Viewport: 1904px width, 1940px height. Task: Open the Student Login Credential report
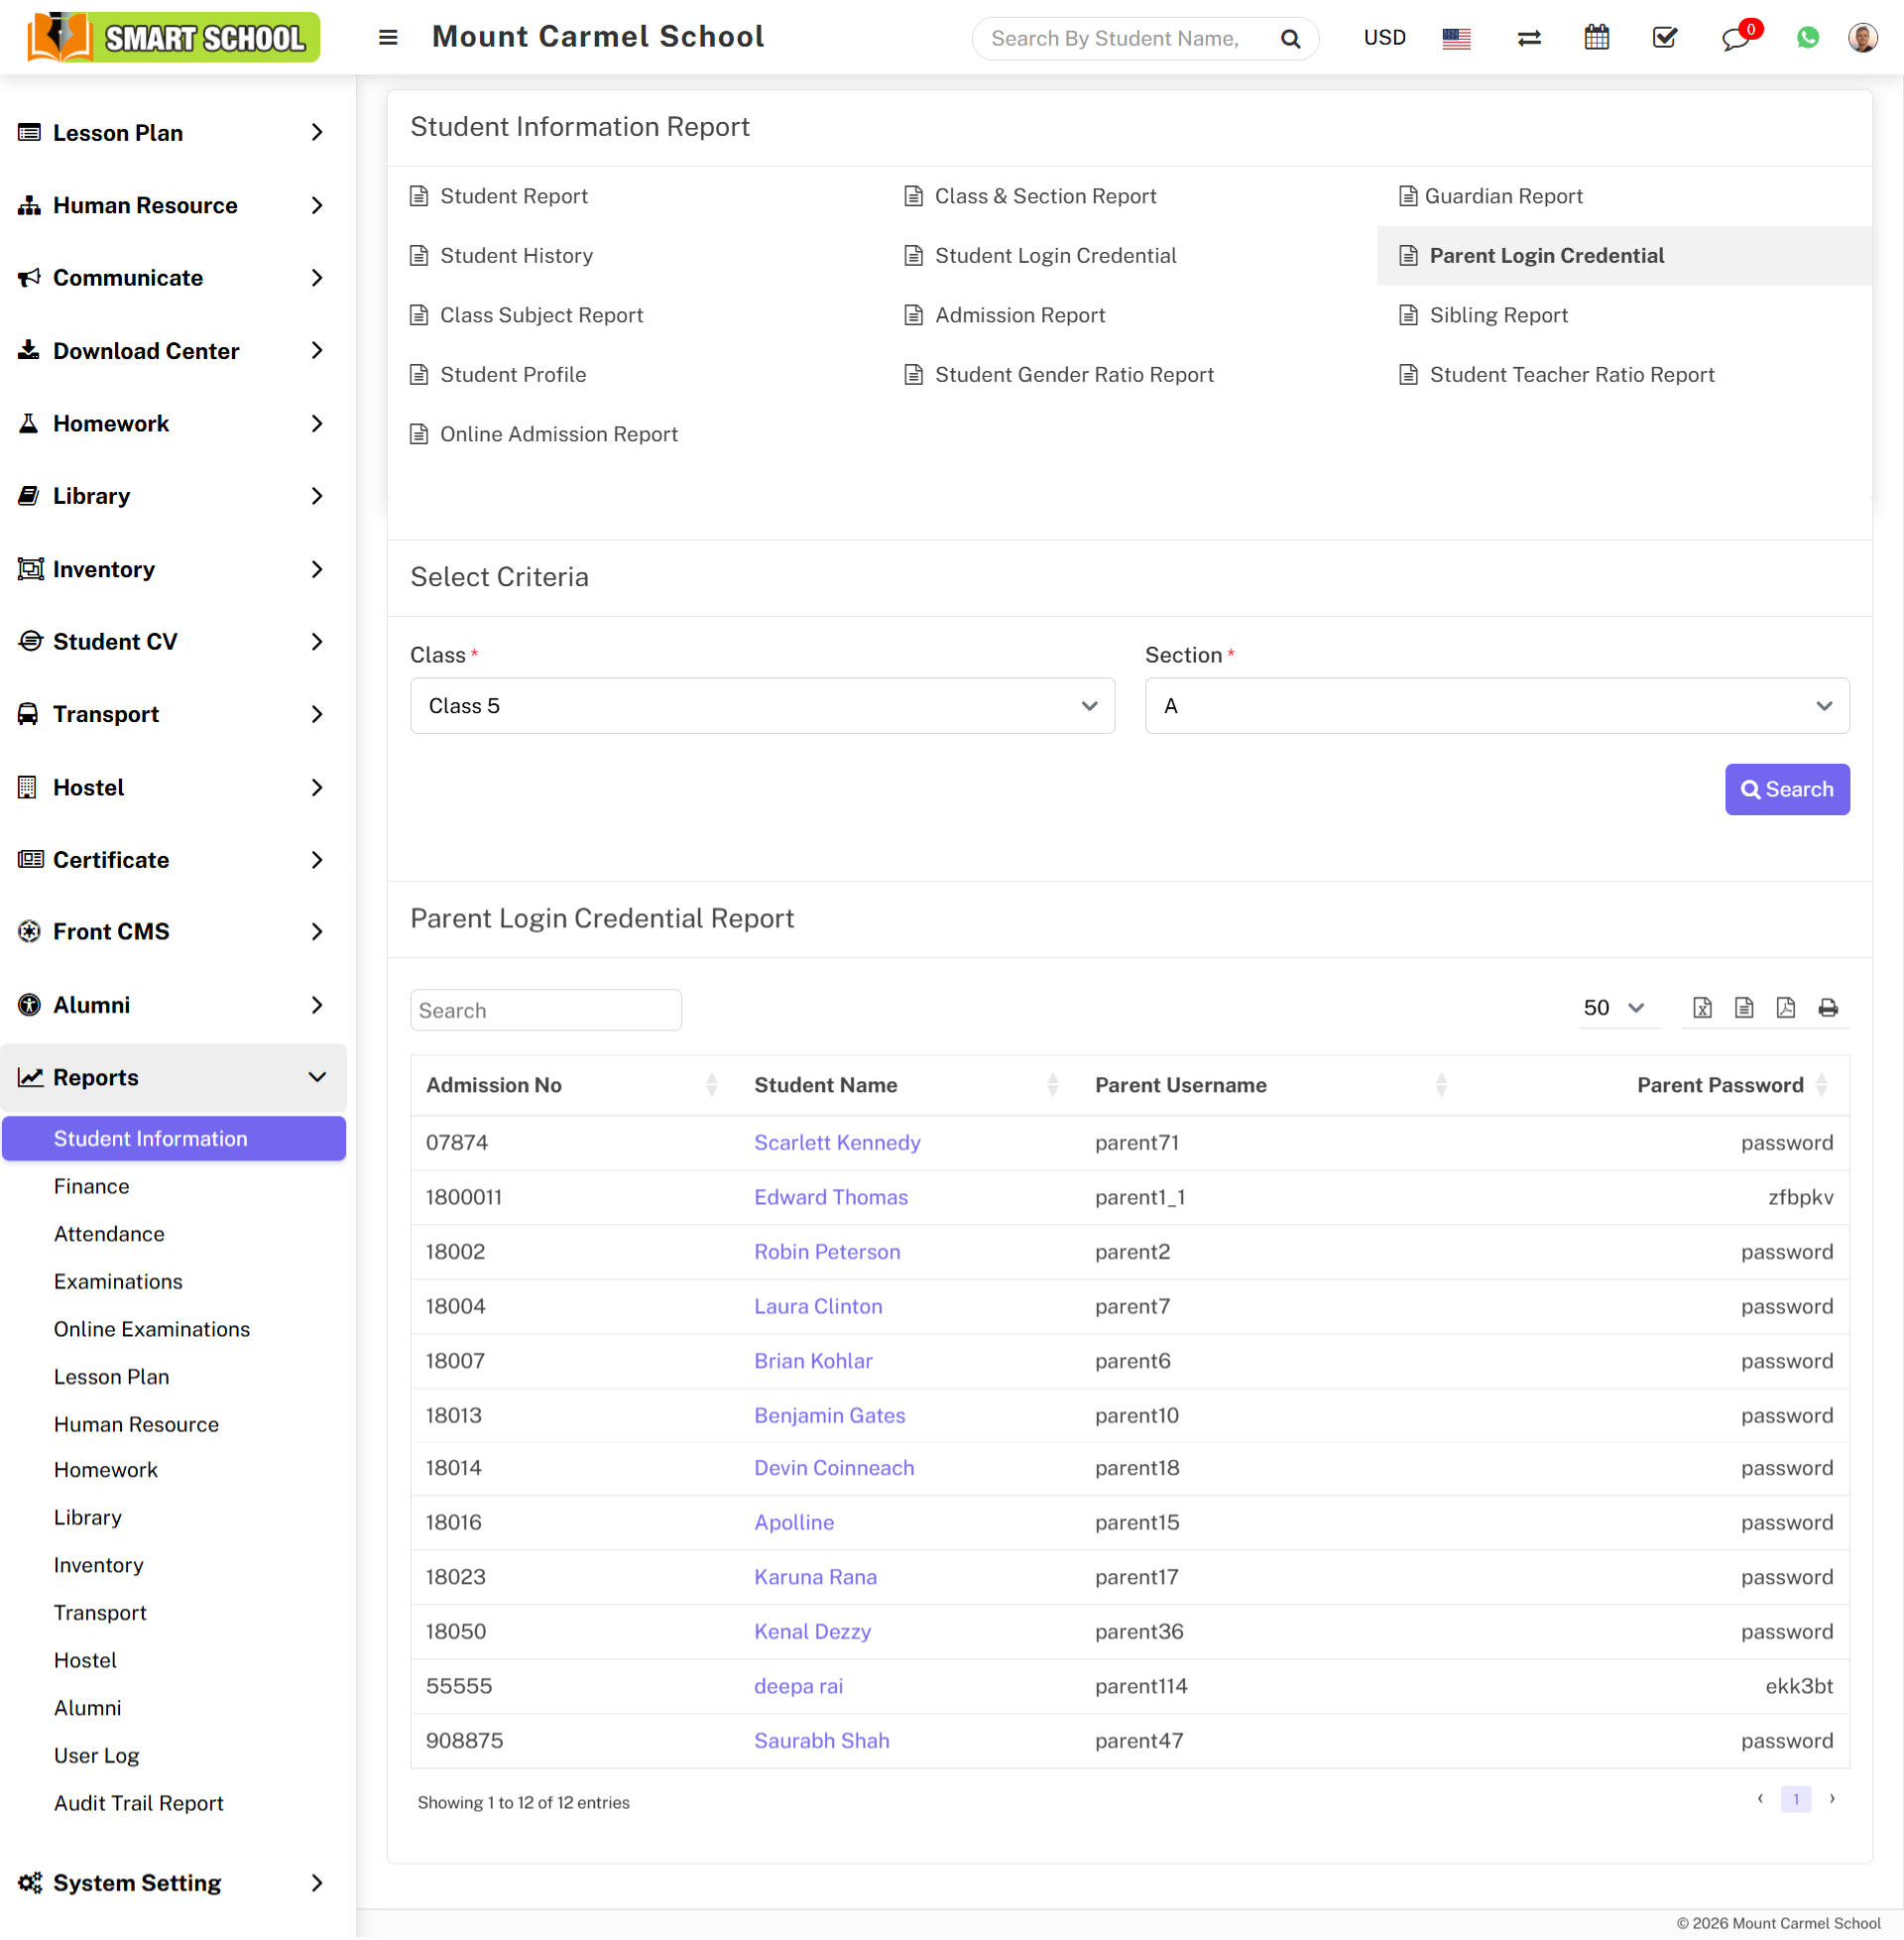point(1055,256)
